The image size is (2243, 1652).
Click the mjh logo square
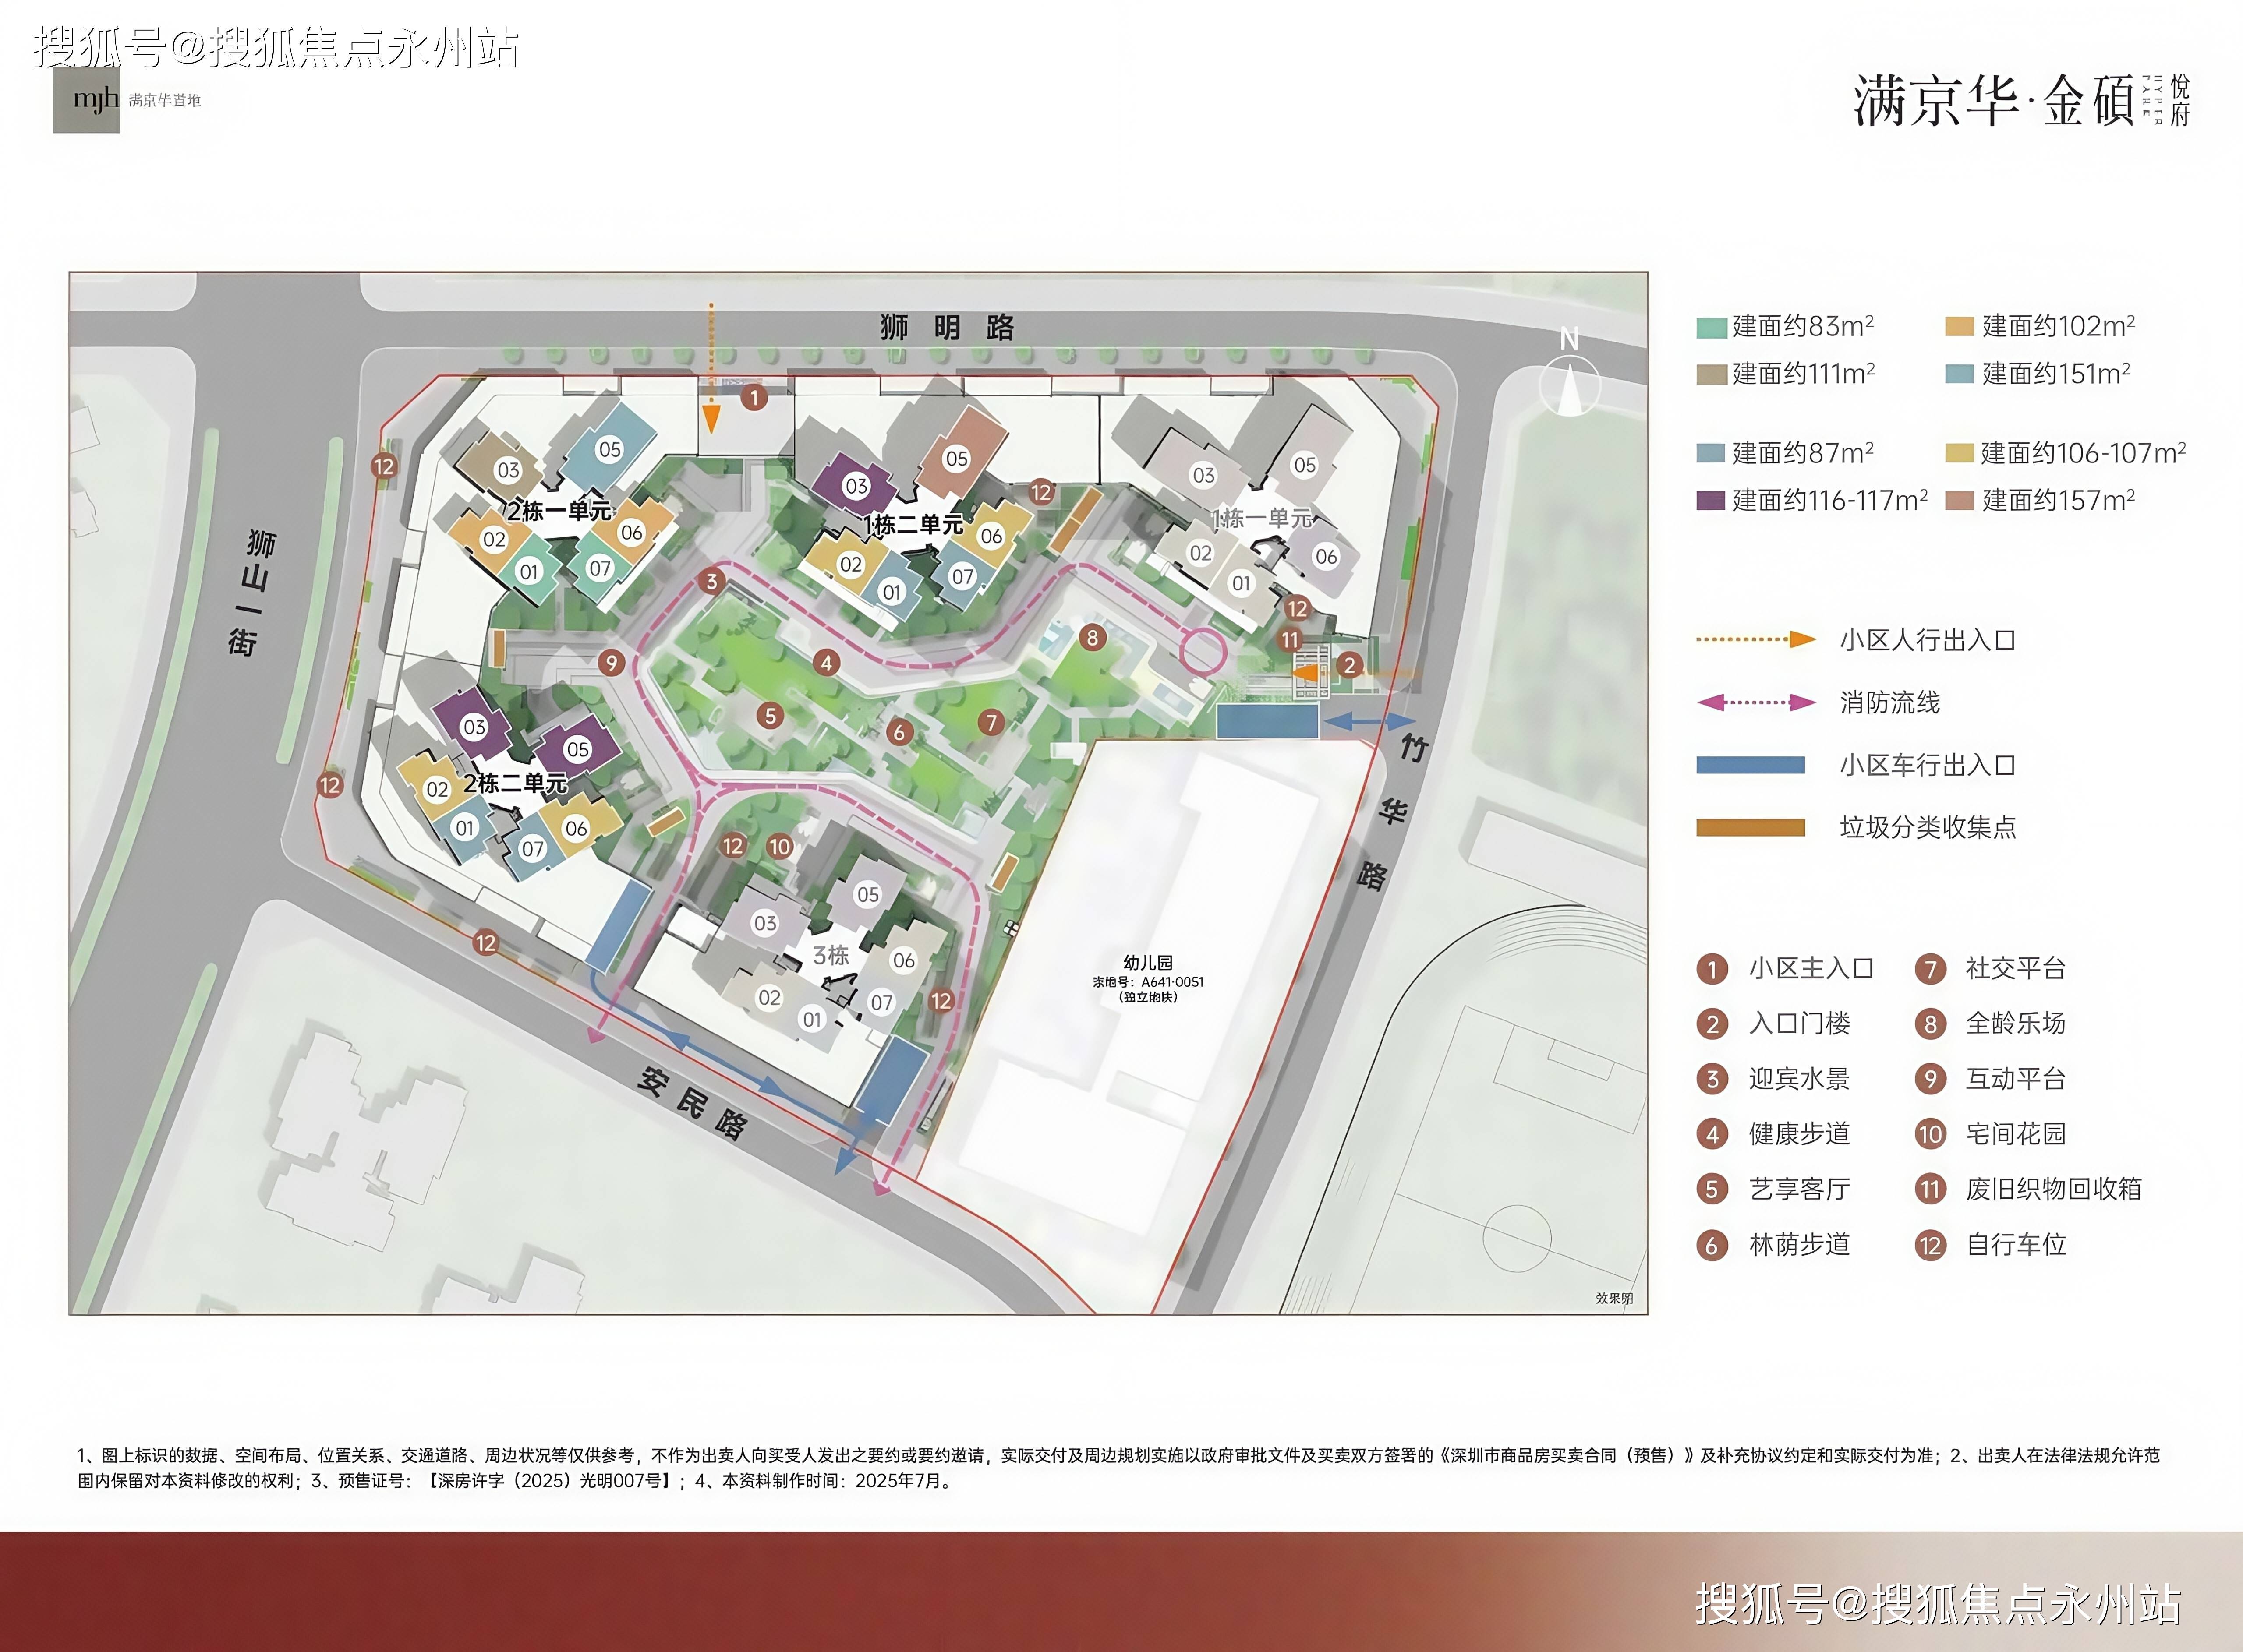click(87, 100)
